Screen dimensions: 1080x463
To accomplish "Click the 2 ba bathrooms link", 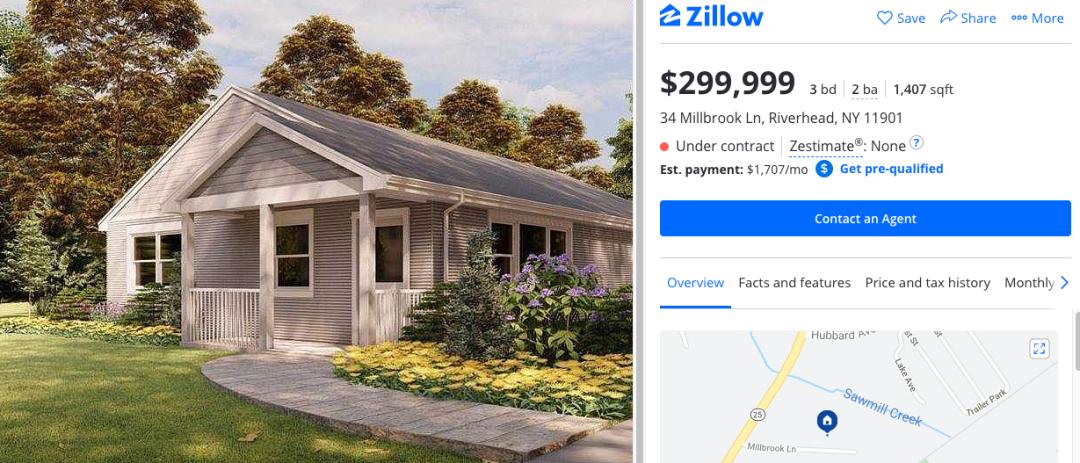I will tap(864, 90).
